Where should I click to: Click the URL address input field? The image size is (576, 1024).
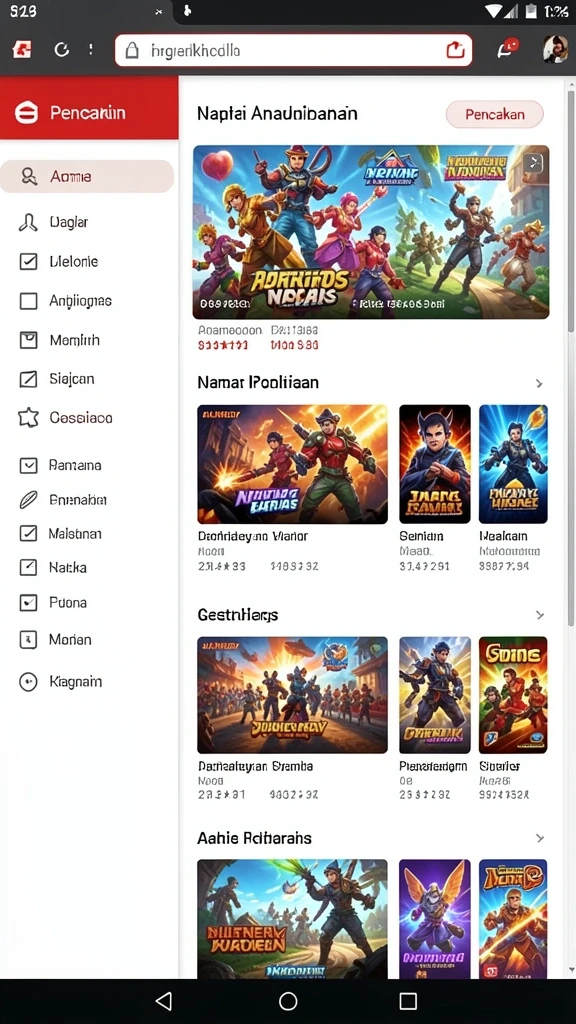pyautogui.click(x=293, y=50)
